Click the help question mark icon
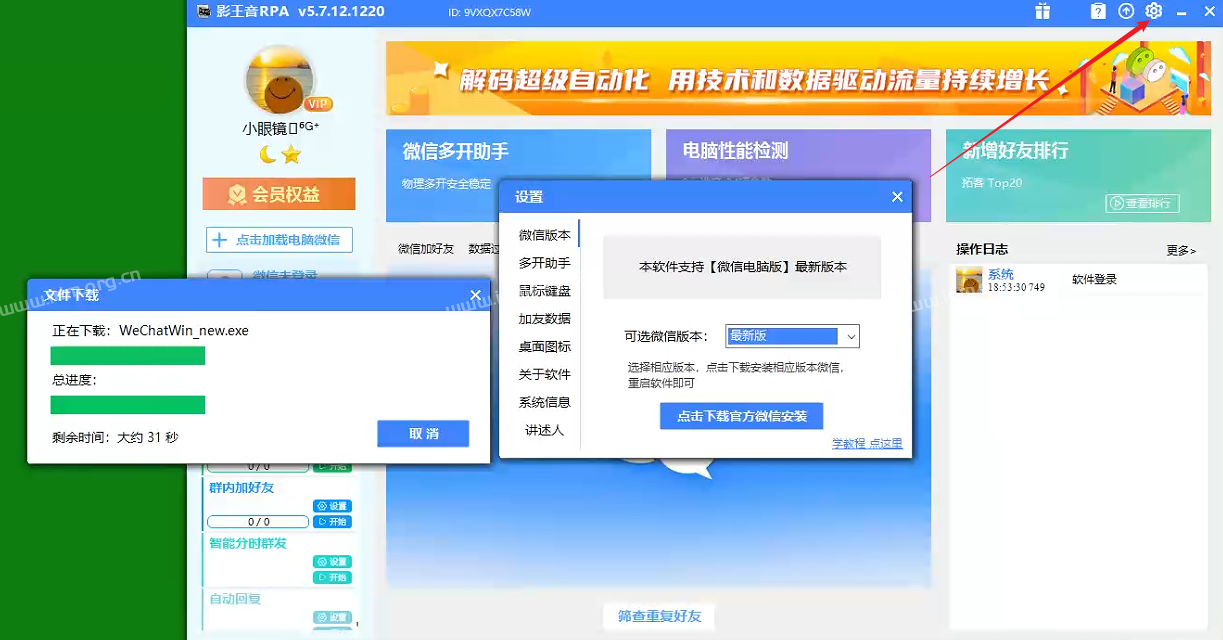 pyautogui.click(x=1098, y=11)
